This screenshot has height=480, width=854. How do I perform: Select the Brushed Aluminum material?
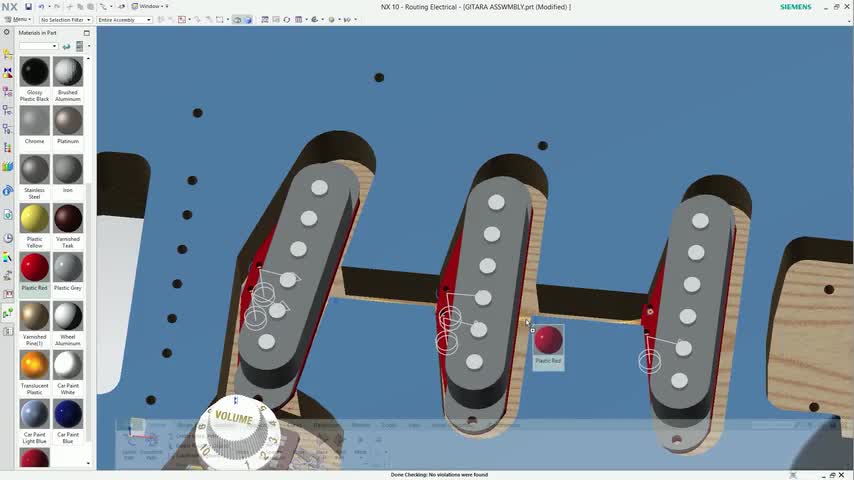click(x=68, y=80)
